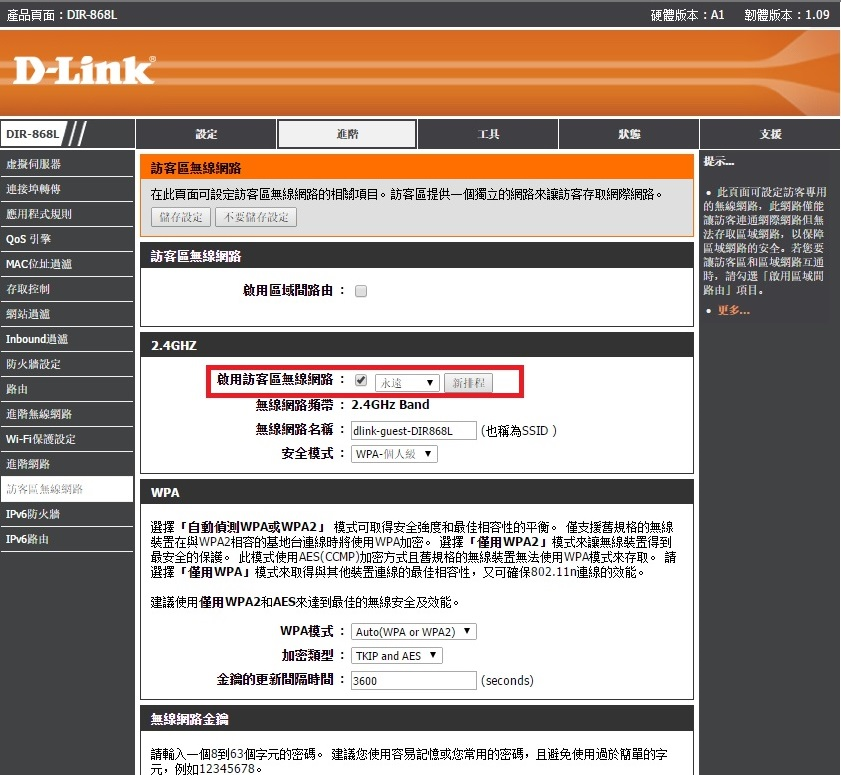841x775 pixels.
Task: Switch to the 設定 tab
Action: pyautogui.click(x=206, y=134)
